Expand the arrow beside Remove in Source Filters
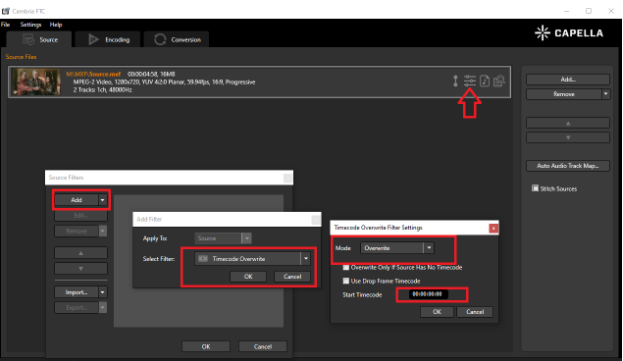Viewport: 623px width, 361px height. tap(103, 231)
